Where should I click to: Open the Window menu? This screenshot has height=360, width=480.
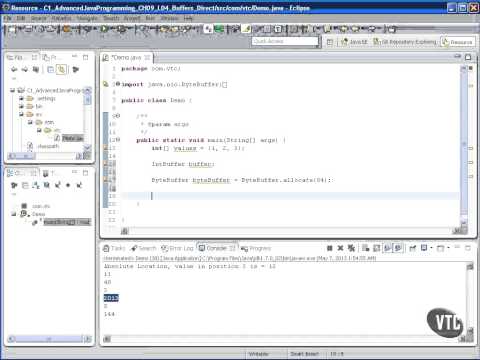169,18
